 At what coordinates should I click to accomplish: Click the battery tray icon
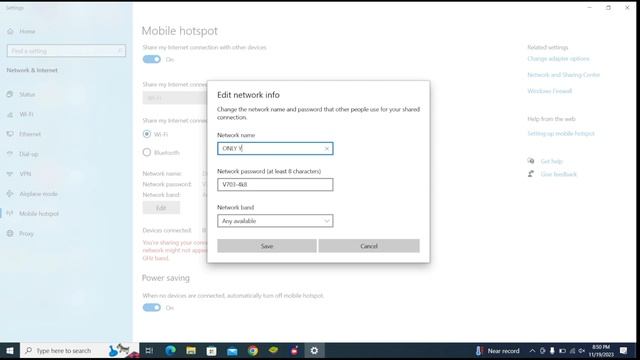coord(562,351)
